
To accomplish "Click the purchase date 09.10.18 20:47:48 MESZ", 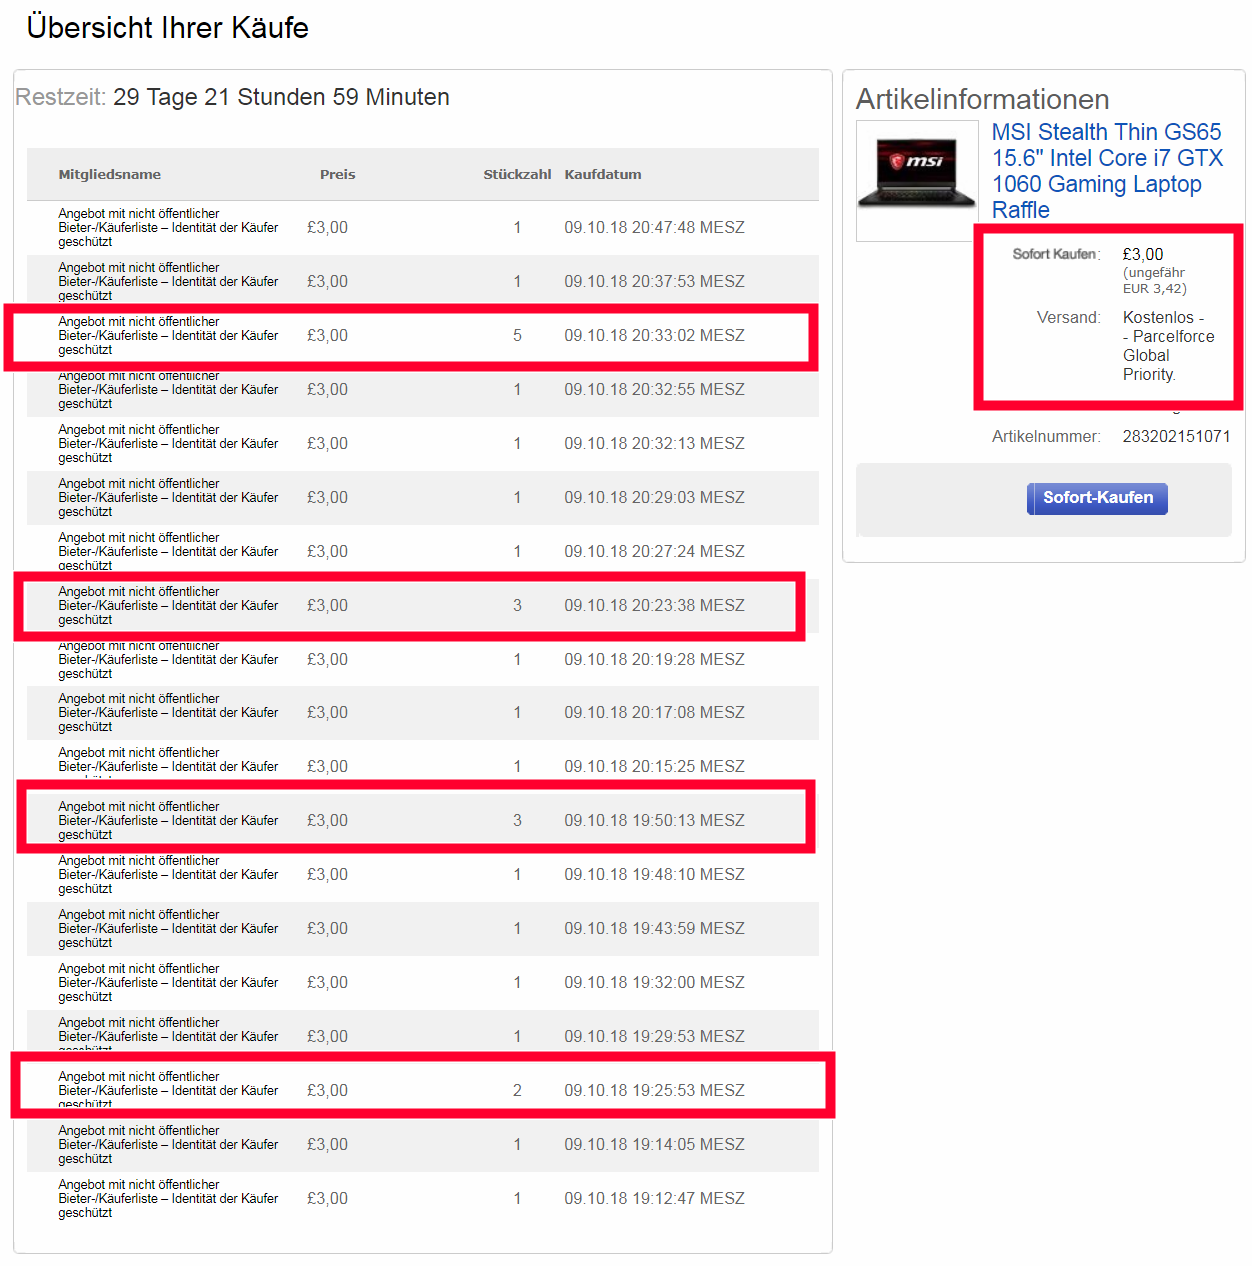I will (x=654, y=227).
